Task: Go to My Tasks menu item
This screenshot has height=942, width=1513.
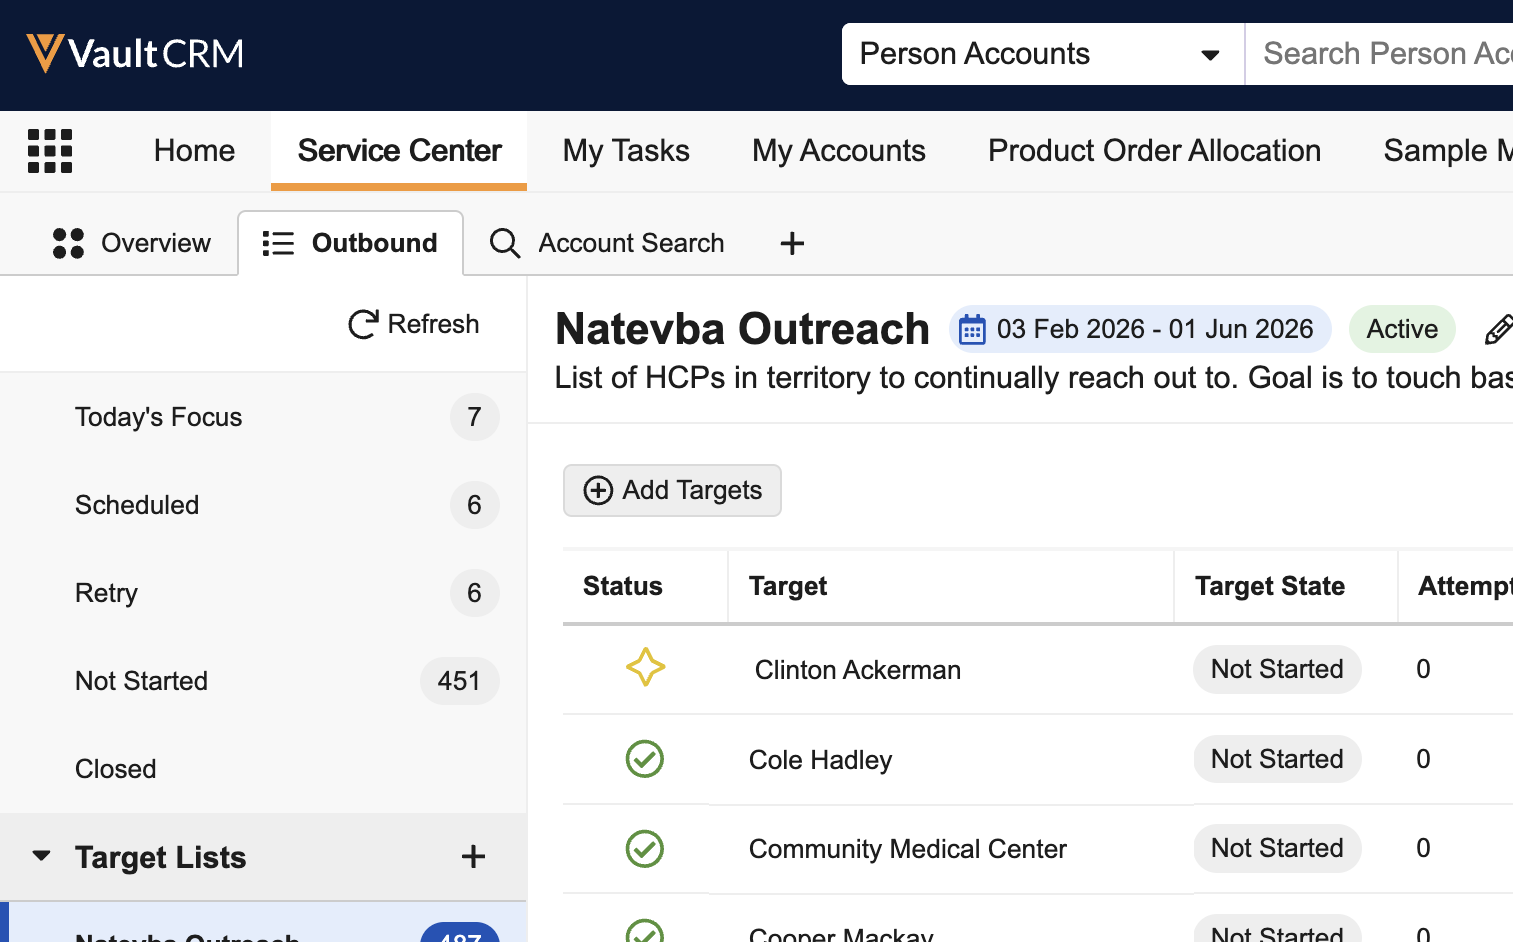Action: [x=626, y=151]
